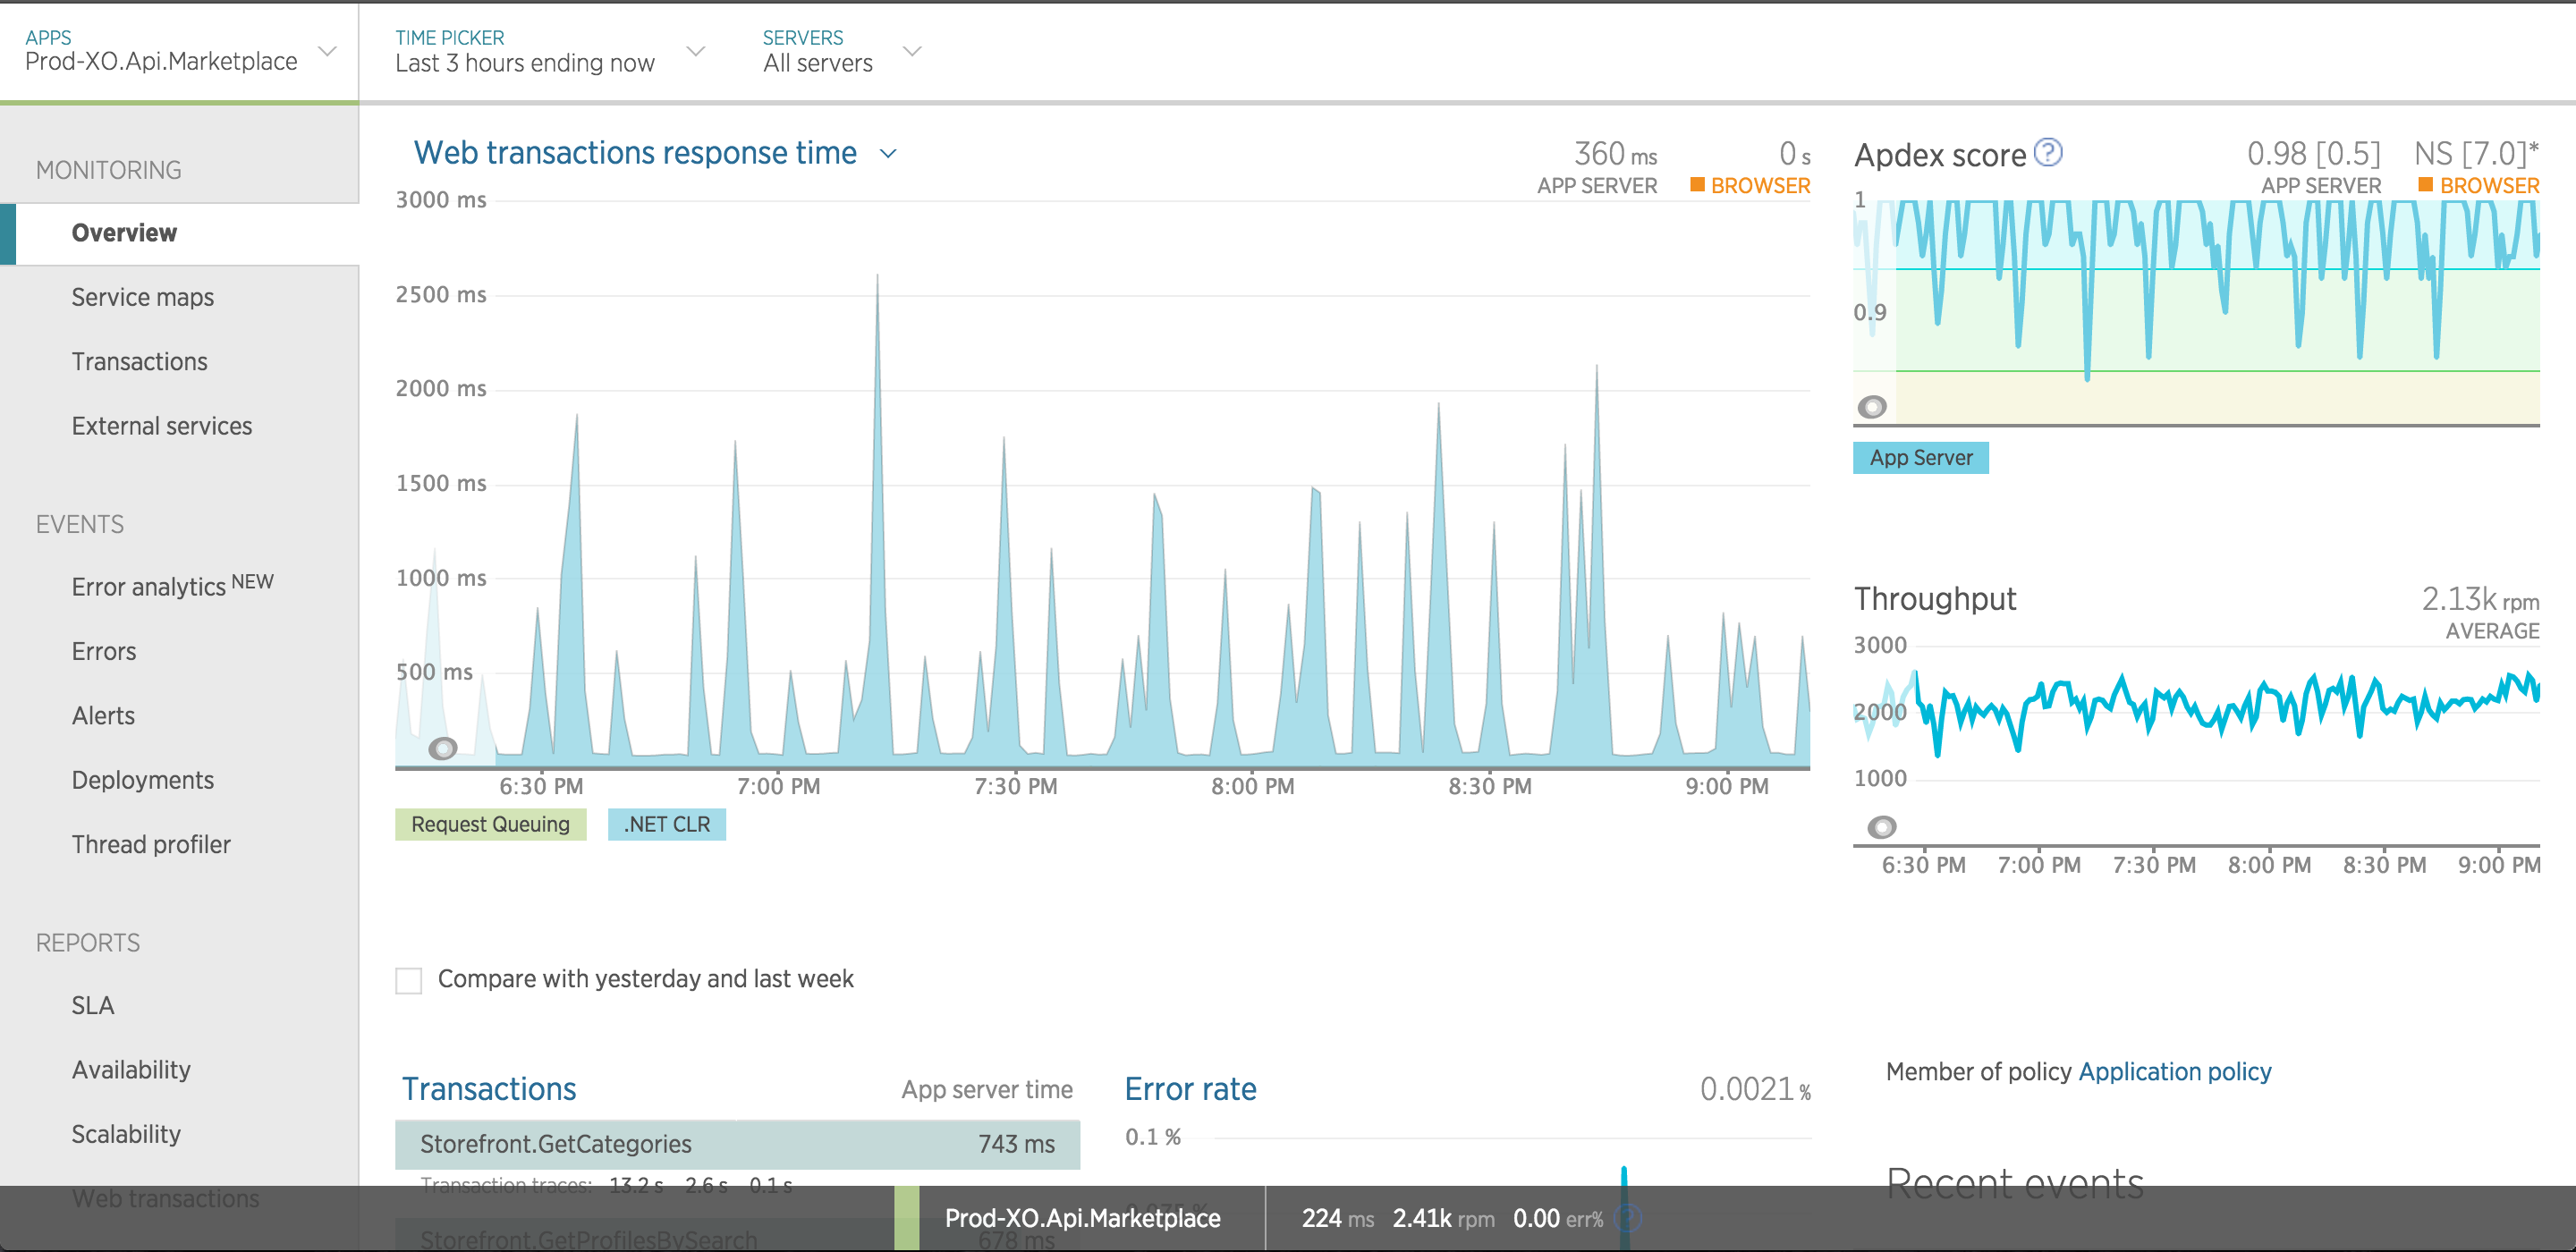Expand Web transactions response time chart menu
Viewport: 2576px width, 1252px height.
click(x=888, y=154)
